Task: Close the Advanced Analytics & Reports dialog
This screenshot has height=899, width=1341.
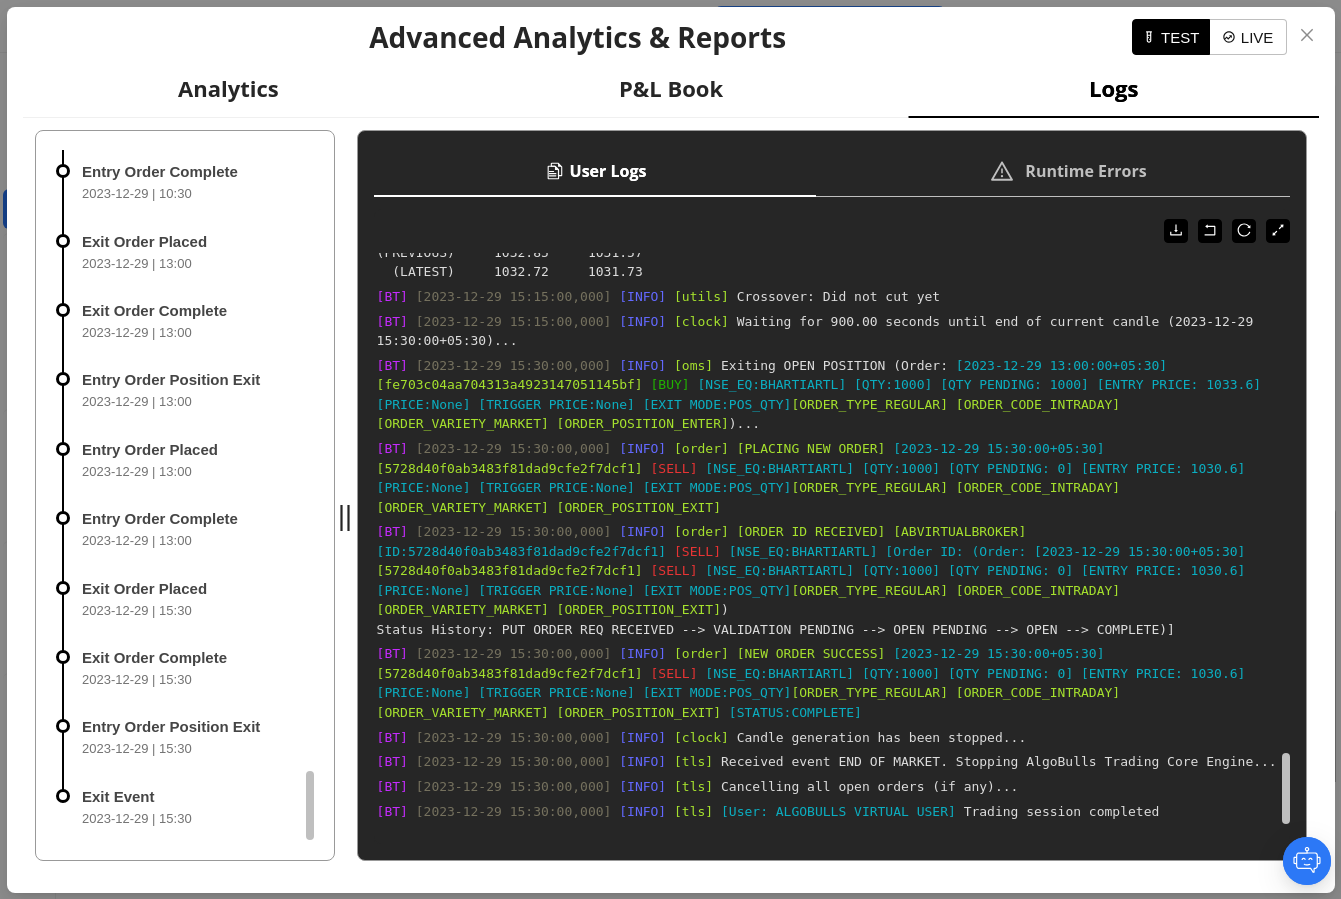Action: [1307, 36]
